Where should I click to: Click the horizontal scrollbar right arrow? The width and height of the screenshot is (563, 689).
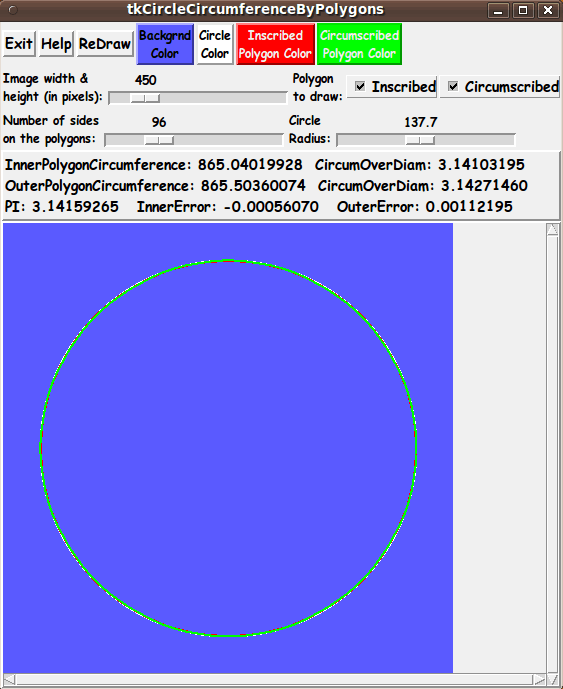point(539,679)
